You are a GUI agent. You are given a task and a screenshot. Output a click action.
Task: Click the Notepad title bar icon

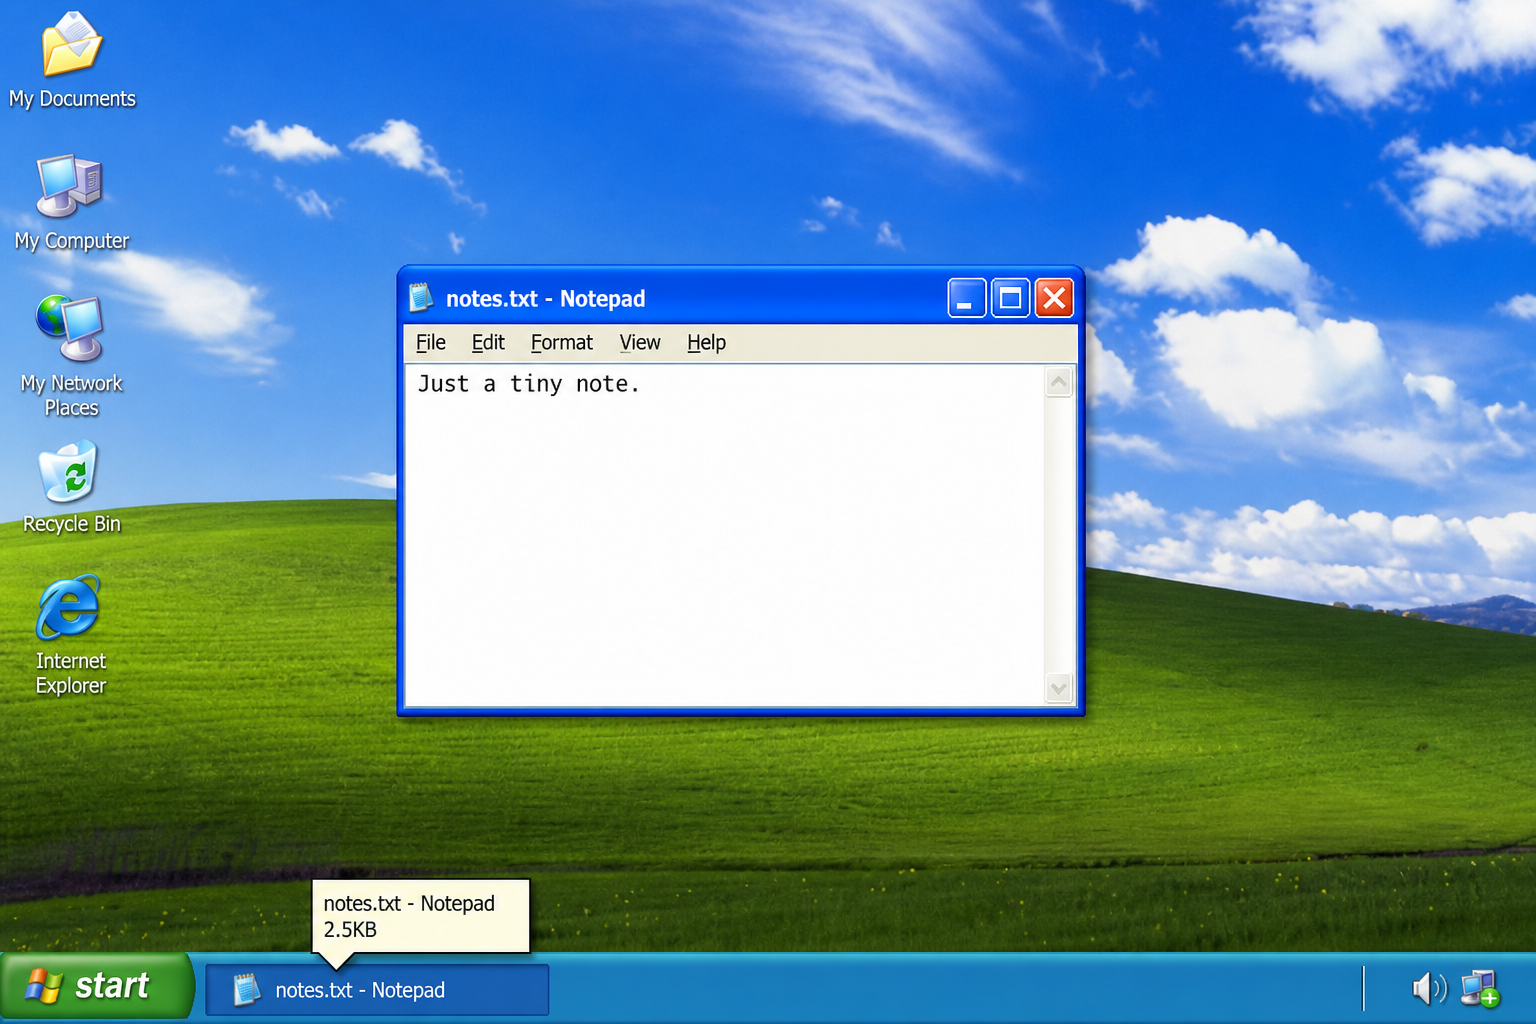point(421,298)
